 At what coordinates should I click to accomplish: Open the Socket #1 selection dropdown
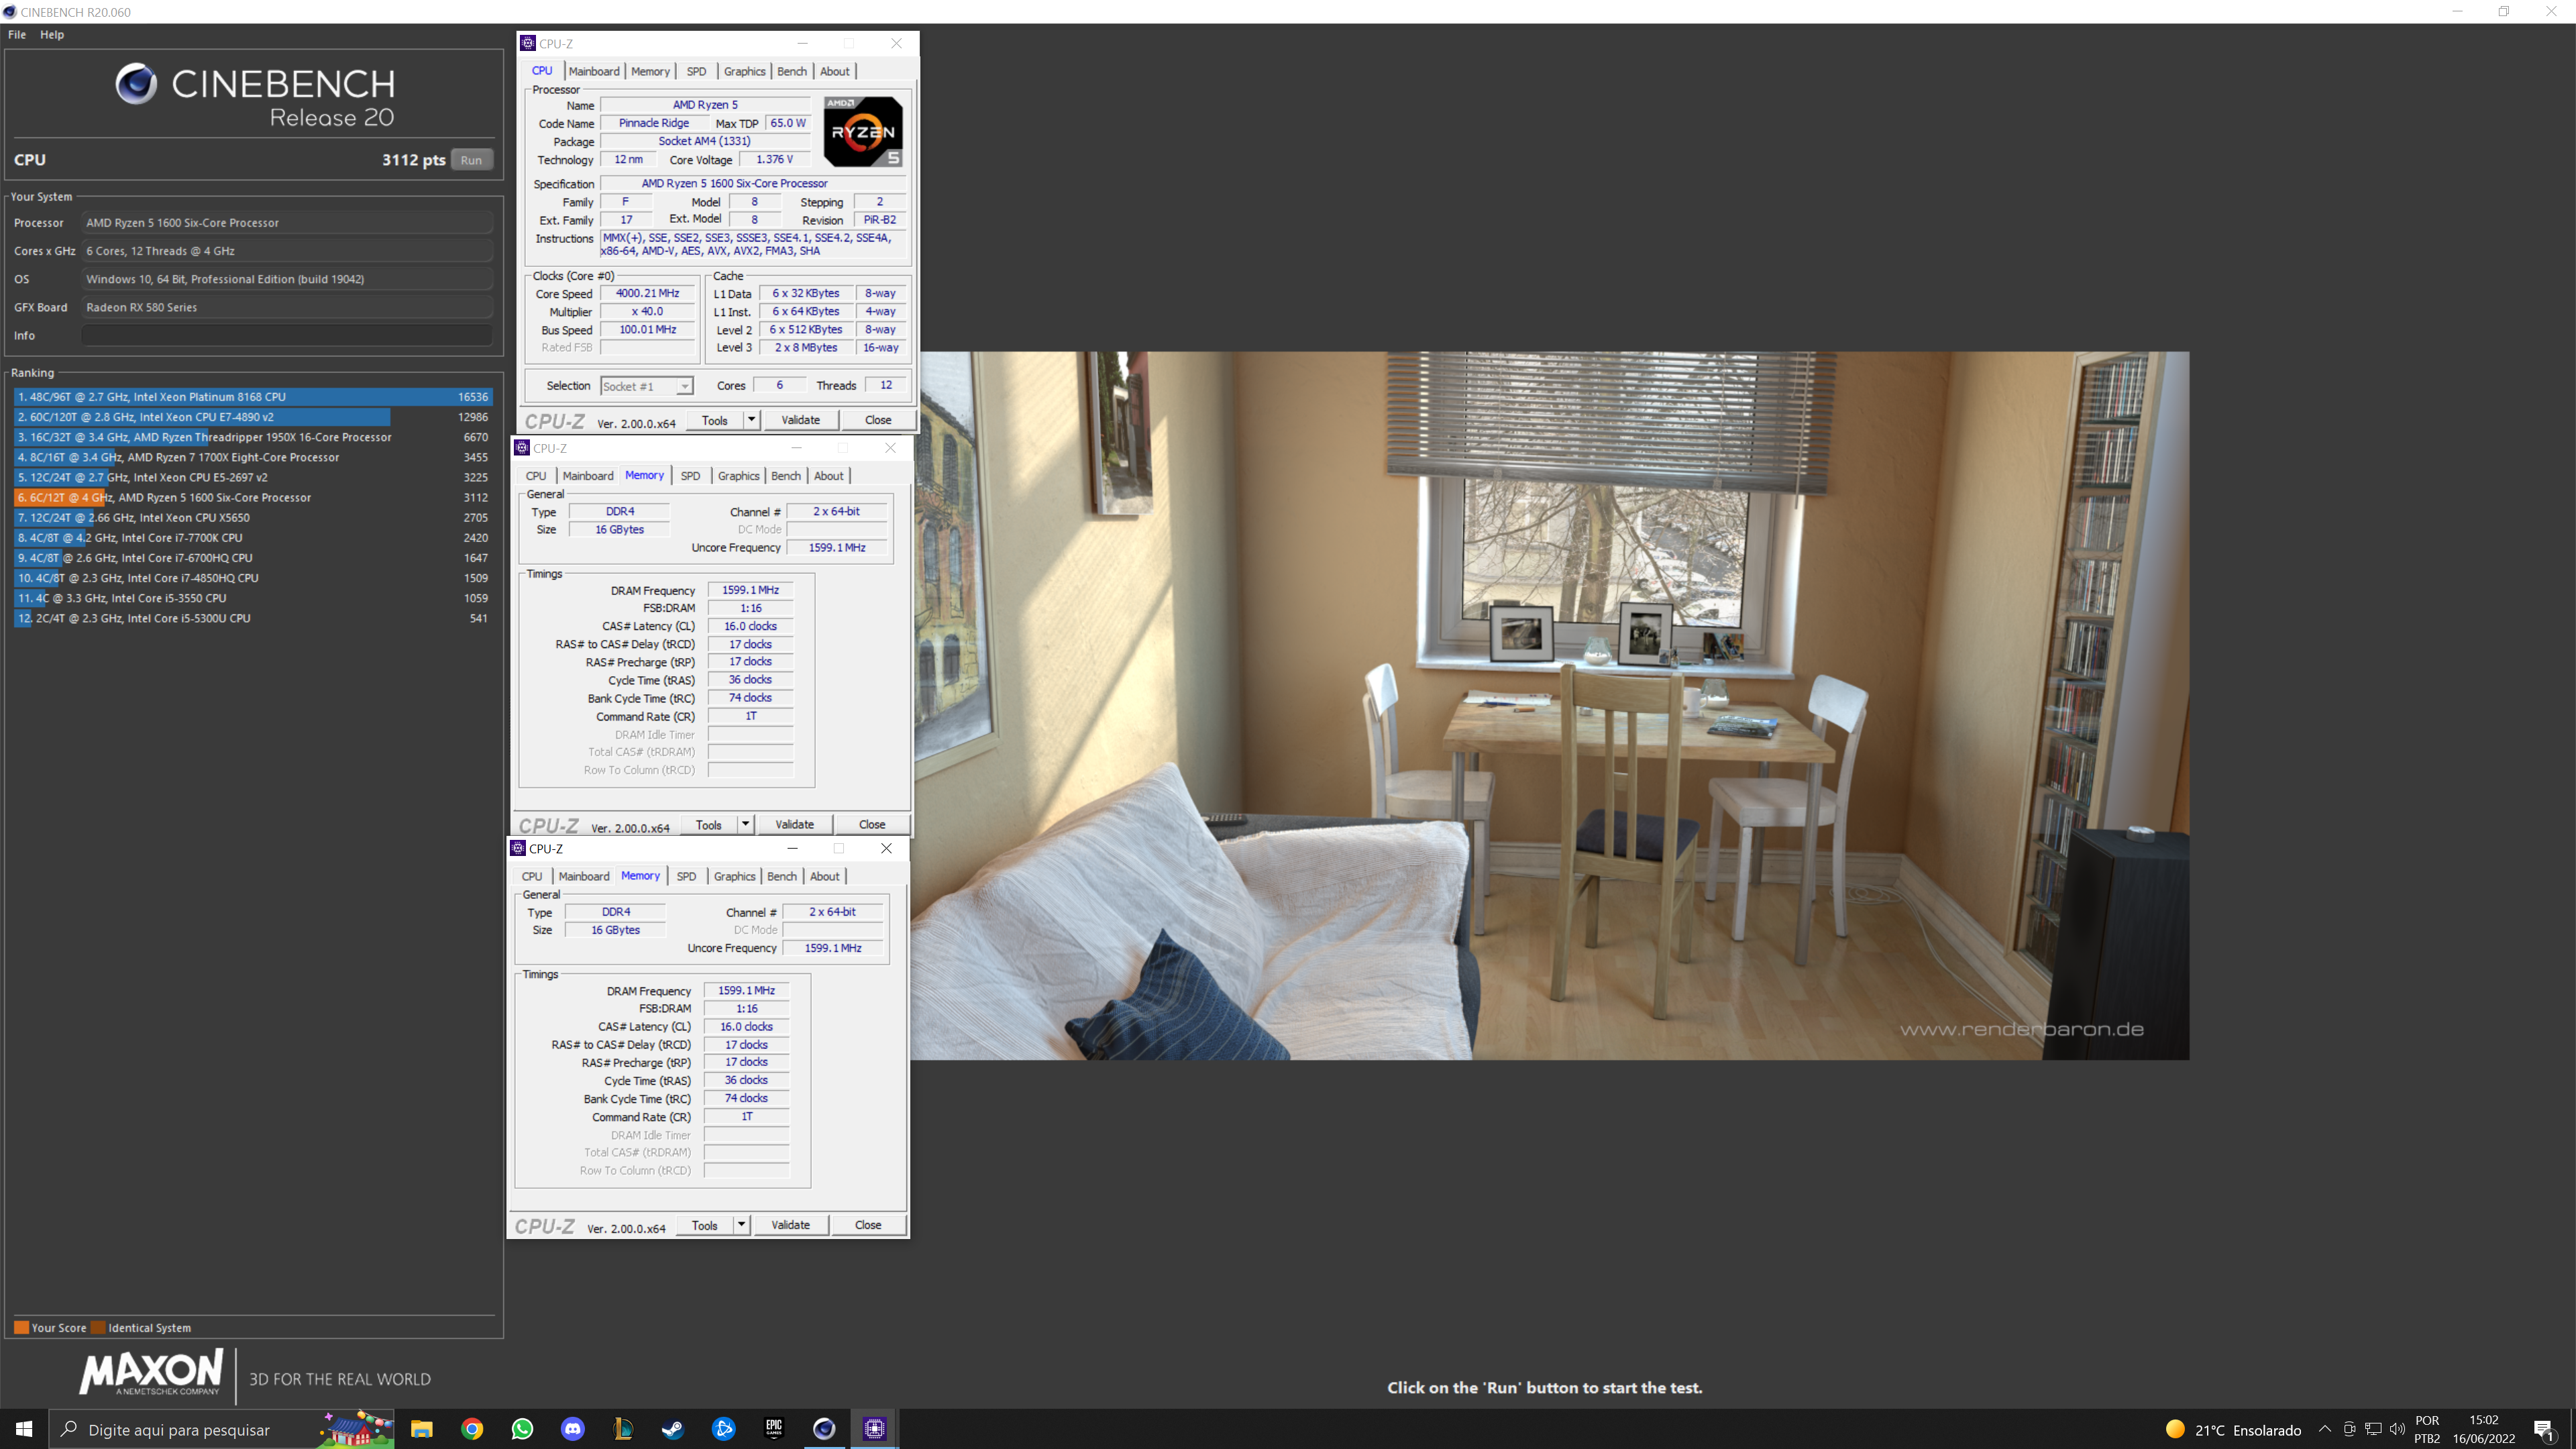(646, 386)
